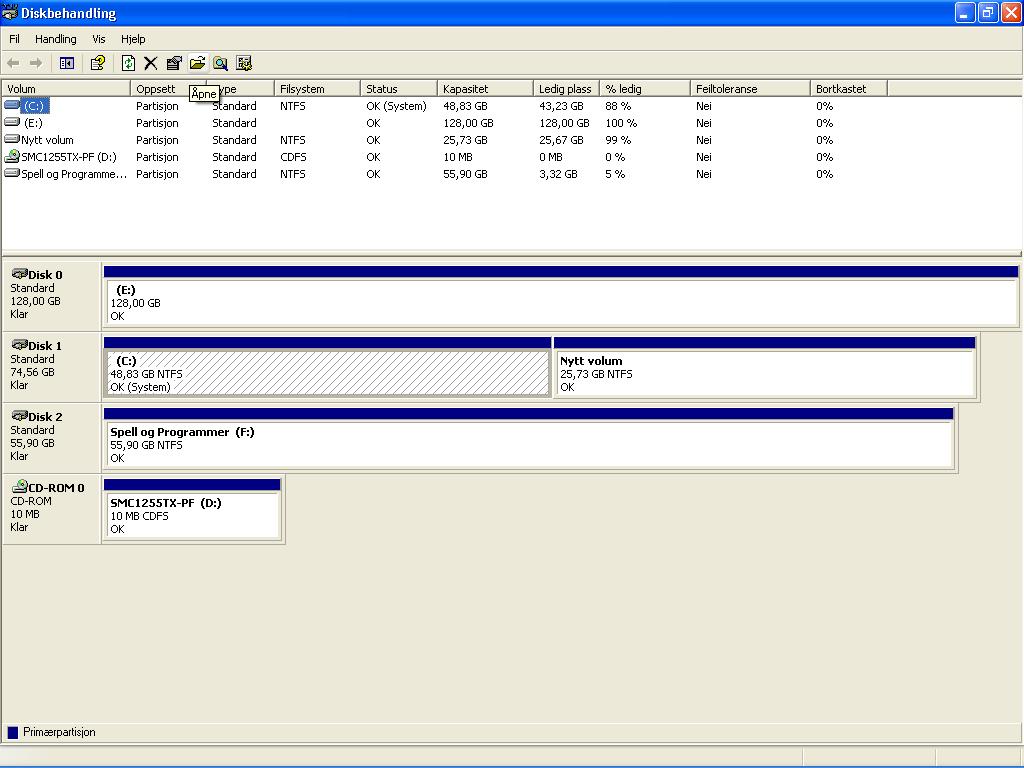
Task: Click the last toolbar settings icon
Action: point(244,63)
